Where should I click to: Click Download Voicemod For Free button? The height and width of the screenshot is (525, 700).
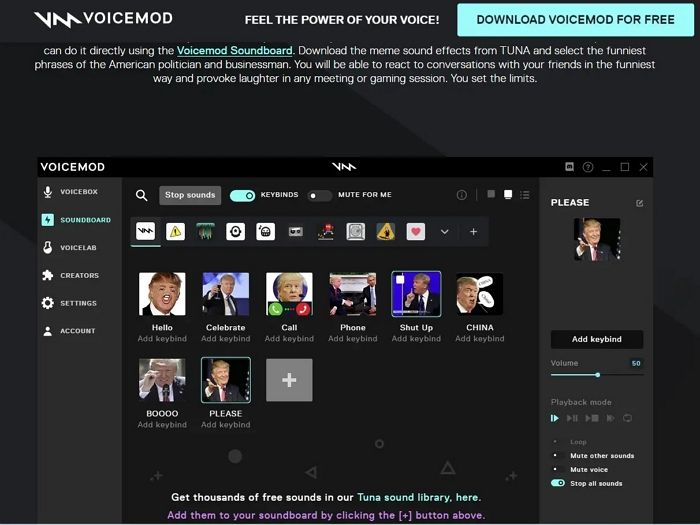pos(574,19)
